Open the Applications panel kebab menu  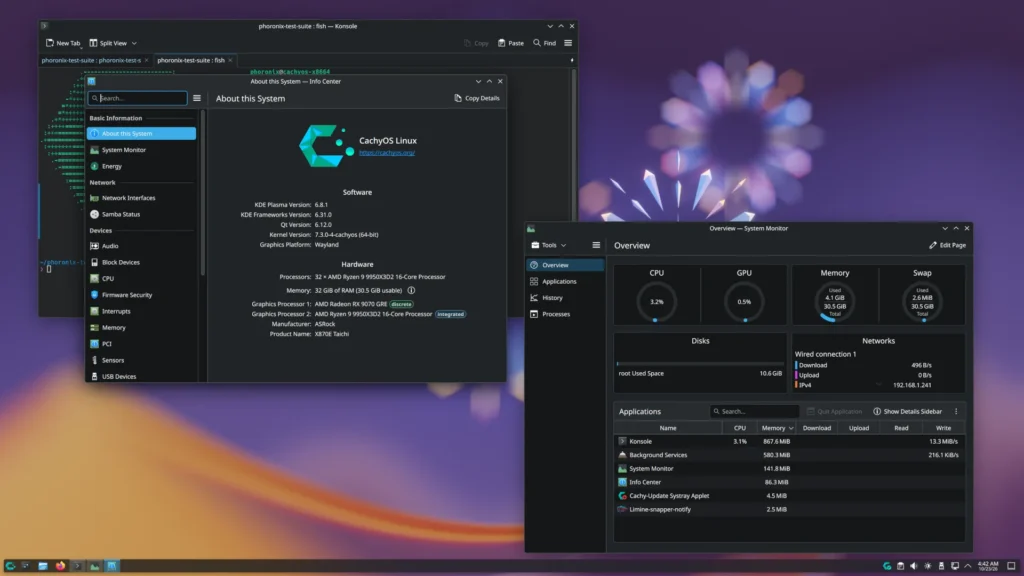956,411
